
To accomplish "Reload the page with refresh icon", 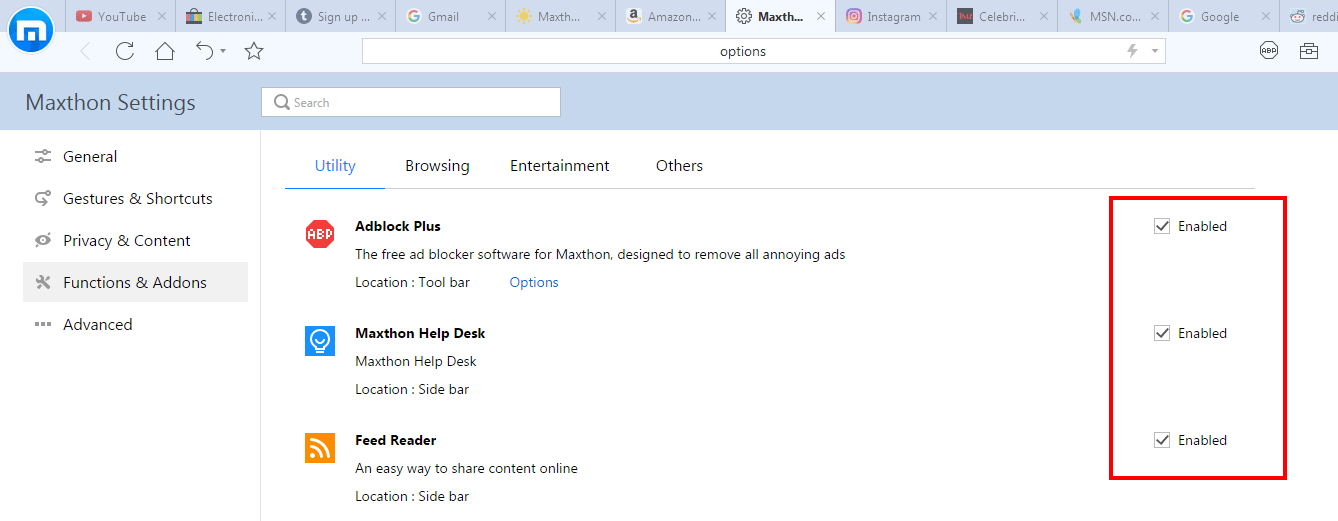I will (125, 51).
